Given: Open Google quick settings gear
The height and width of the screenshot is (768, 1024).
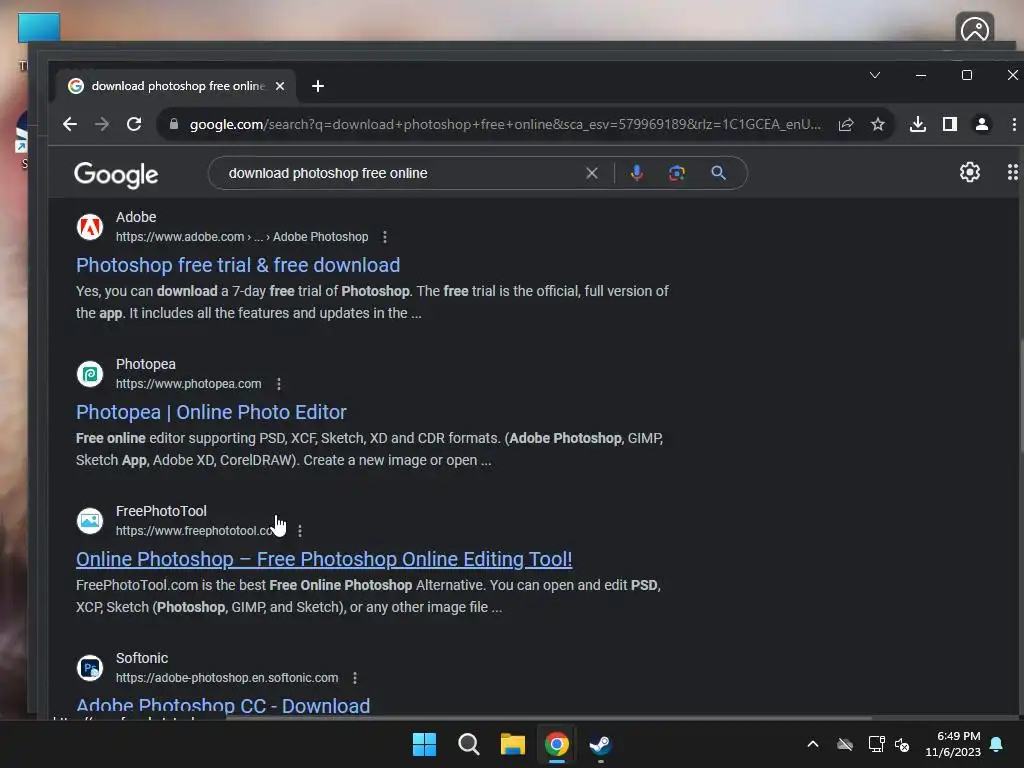Looking at the screenshot, I should 970,172.
